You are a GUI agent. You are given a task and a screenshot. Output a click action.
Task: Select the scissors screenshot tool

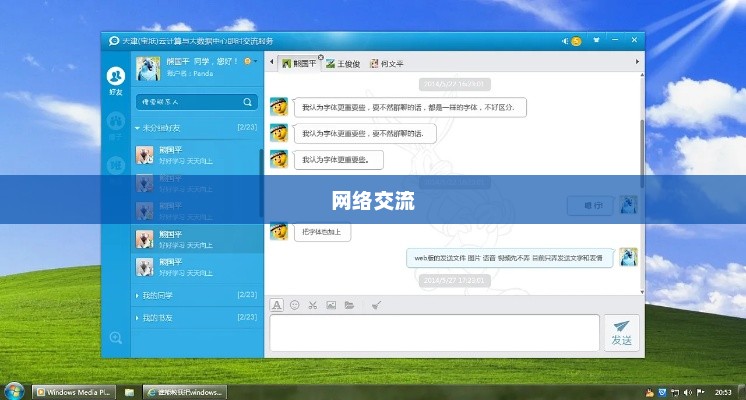tap(313, 305)
